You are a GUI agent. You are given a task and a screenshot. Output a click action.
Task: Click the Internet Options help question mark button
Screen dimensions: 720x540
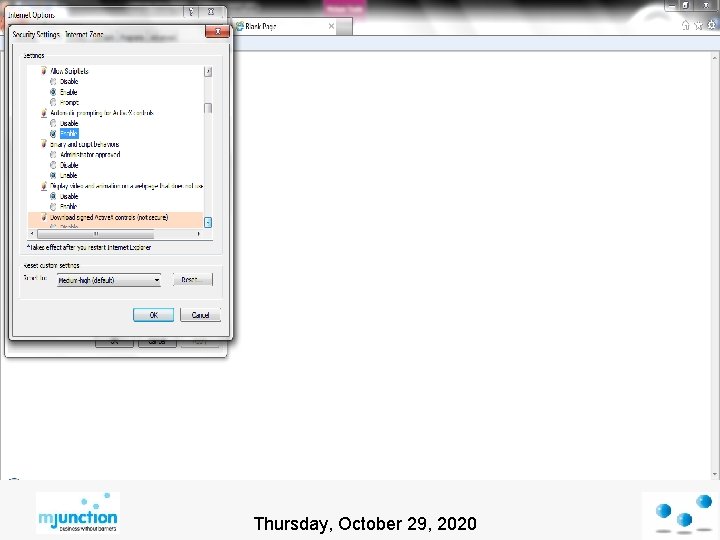pos(191,12)
